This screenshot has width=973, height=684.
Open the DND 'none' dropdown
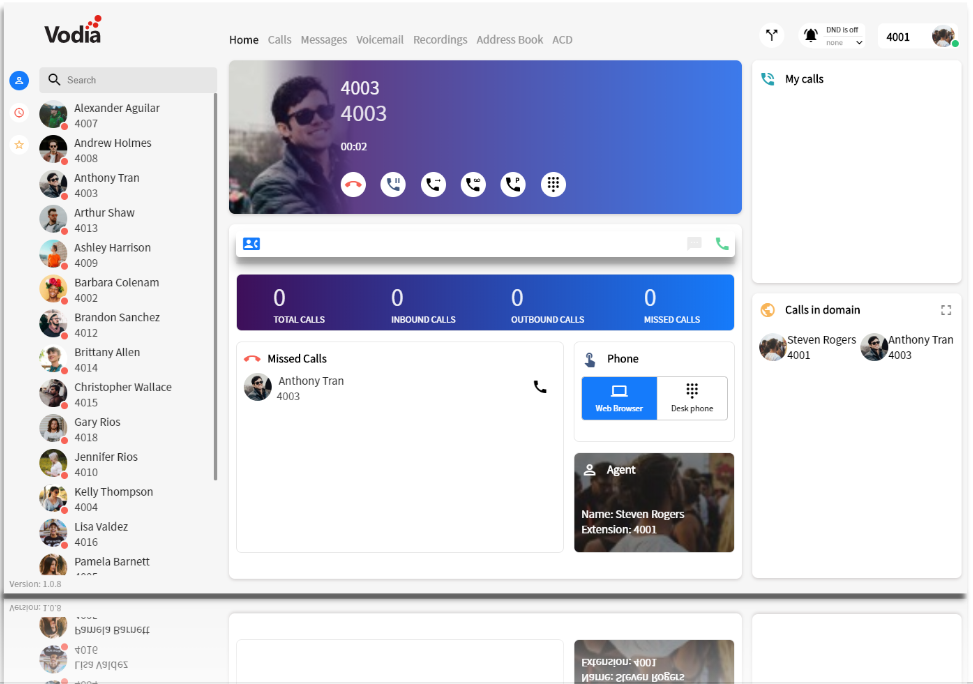point(845,43)
